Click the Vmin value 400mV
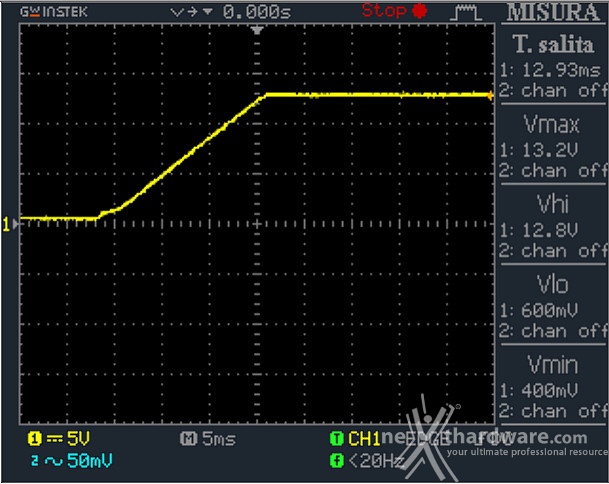 click(550, 390)
